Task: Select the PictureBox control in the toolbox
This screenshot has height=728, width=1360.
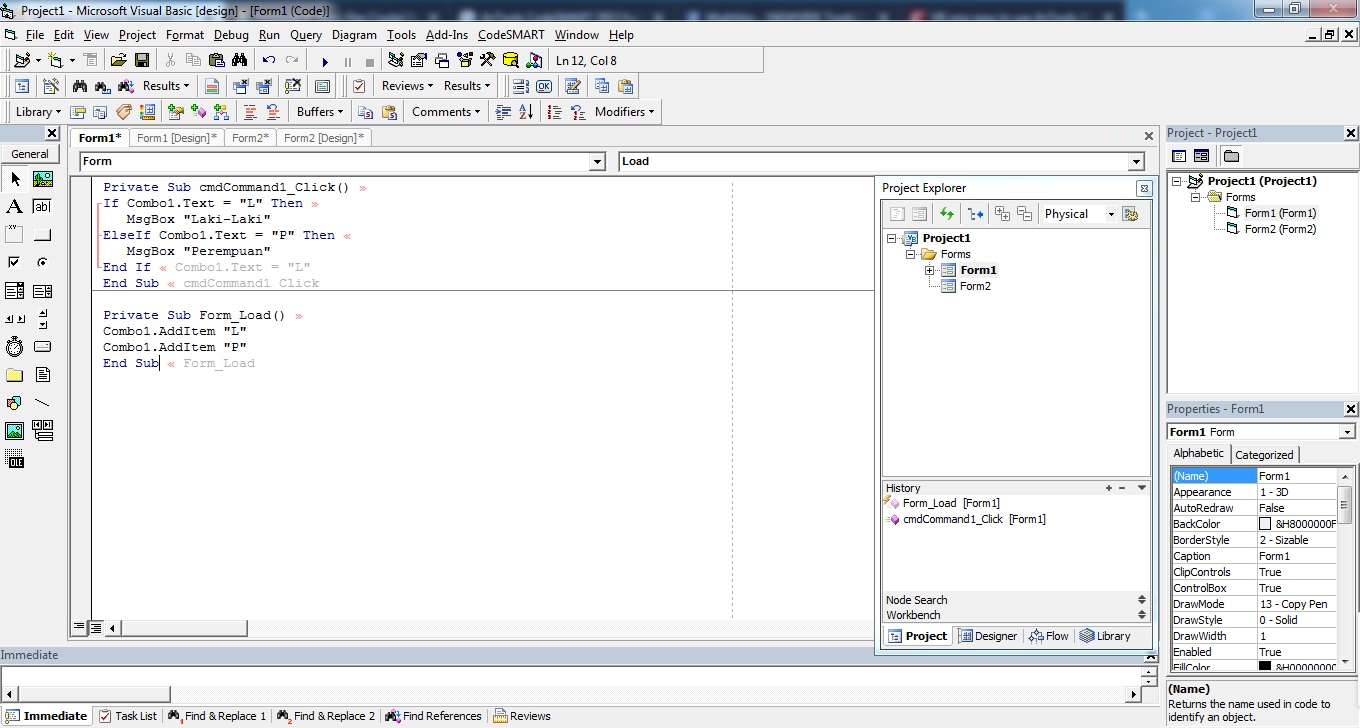Action: tap(43, 179)
